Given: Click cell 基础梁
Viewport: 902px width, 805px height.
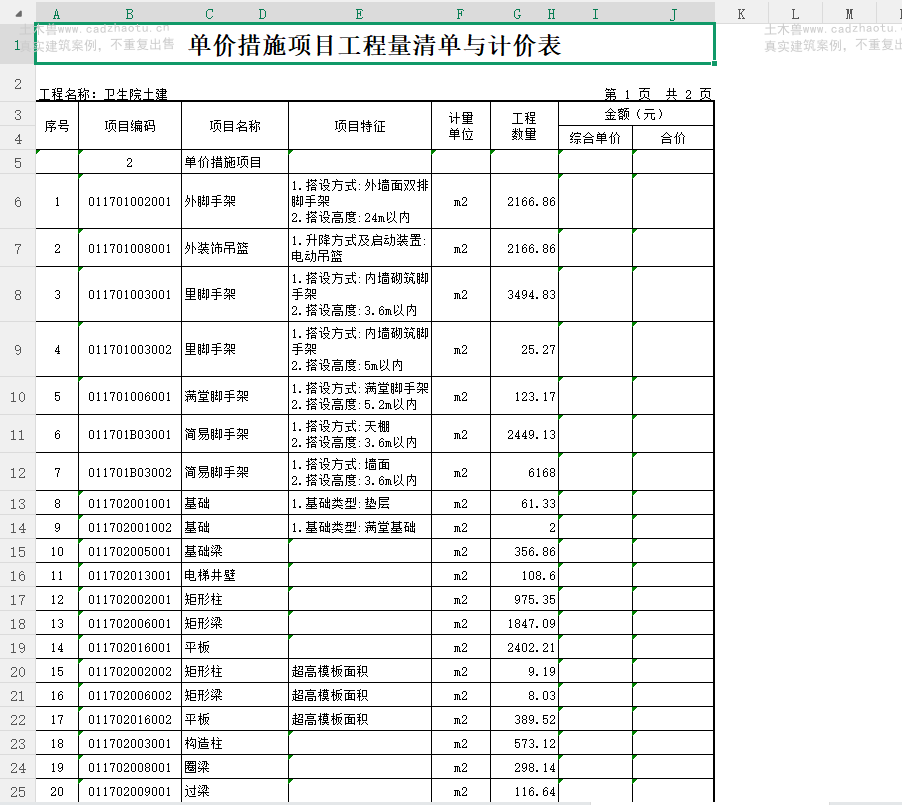Looking at the screenshot, I should click(235, 551).
